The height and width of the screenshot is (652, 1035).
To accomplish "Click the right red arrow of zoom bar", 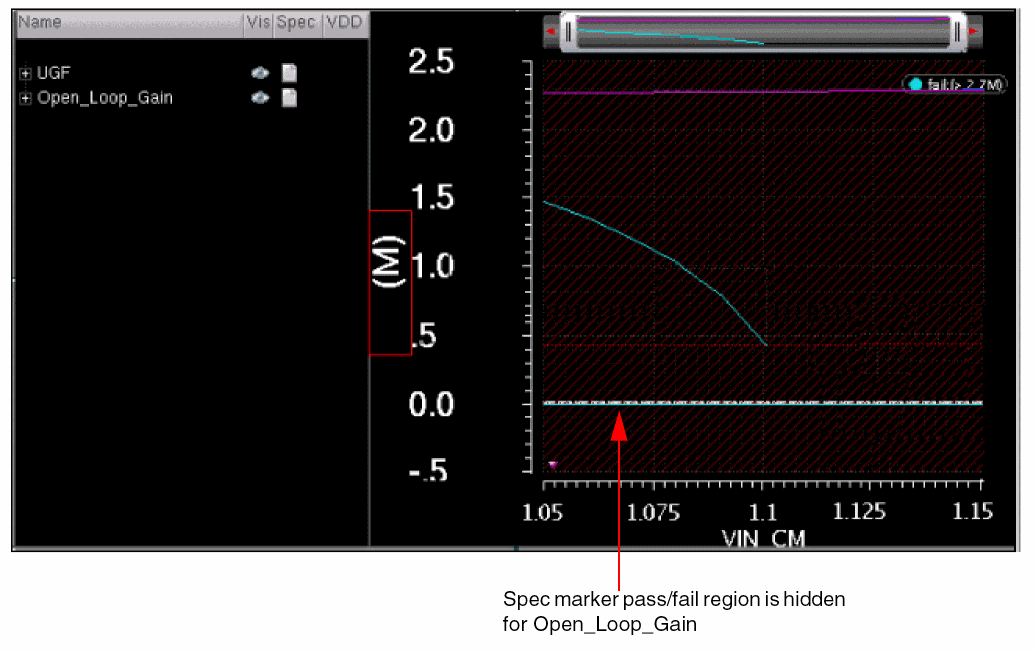I will 975,32.
